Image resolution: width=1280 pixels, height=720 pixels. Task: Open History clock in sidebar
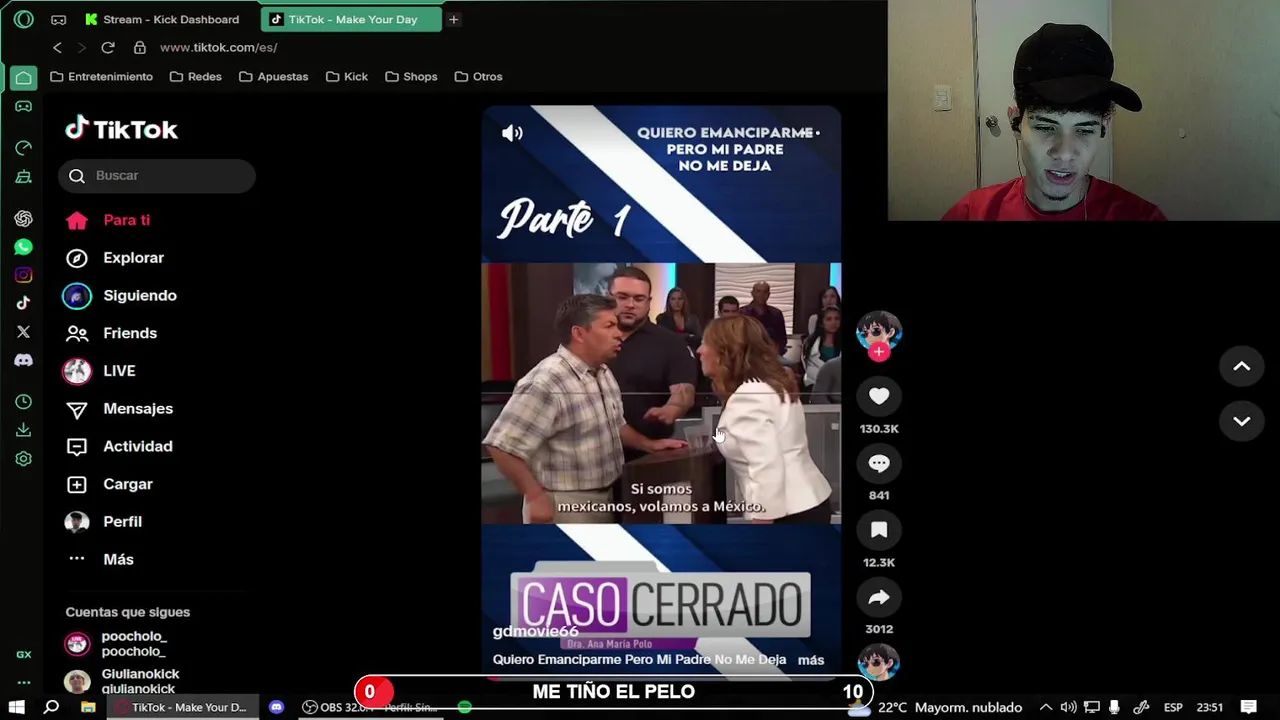23,402
